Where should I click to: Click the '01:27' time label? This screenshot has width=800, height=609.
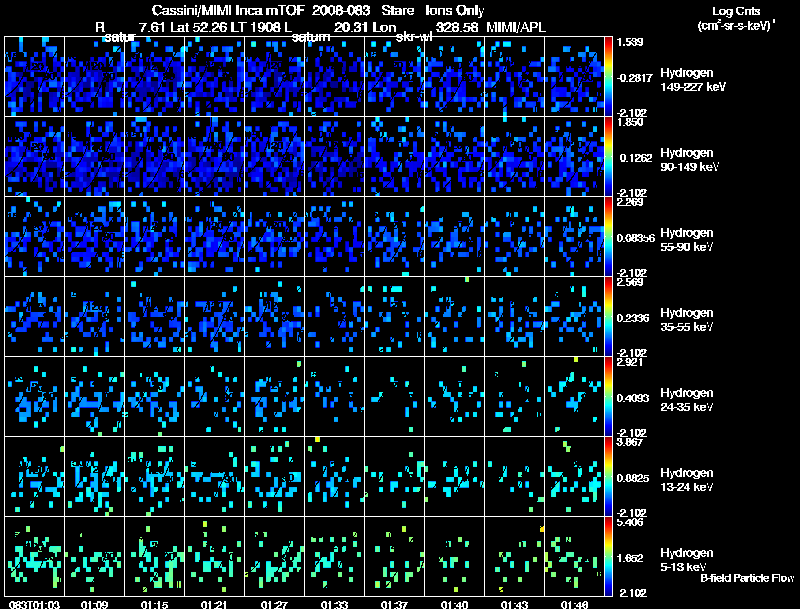point(274,604)
